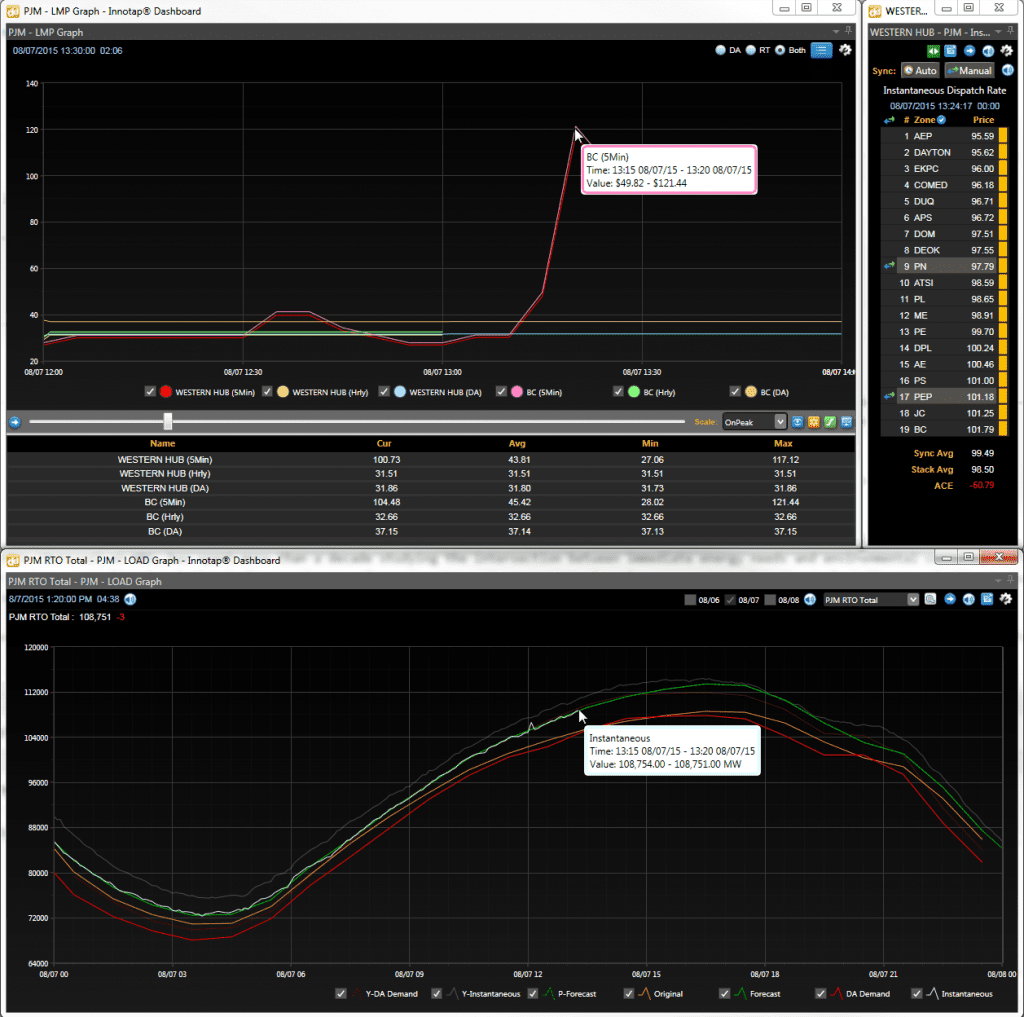This screenshot has width=1024, height=1017.
Task: Click the magnifier zoom icon in LOAD Graph toolbar
Action: point(930,599)
